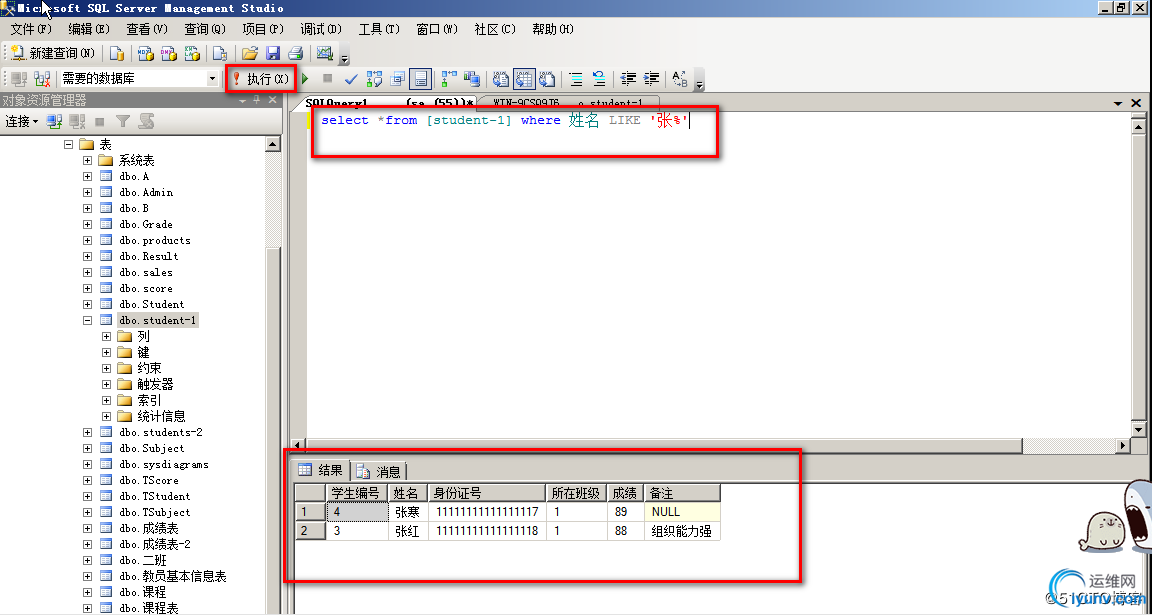Select Results to Text icon

point(501,78)
